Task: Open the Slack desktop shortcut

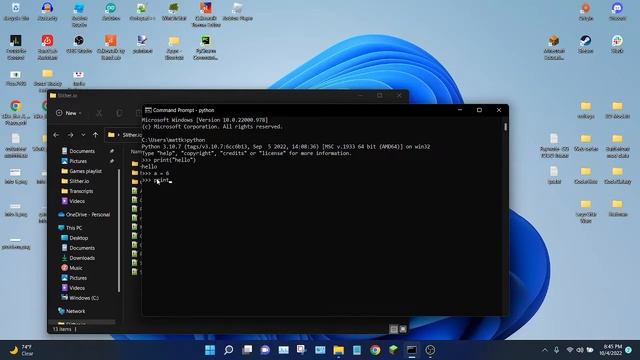Action: click(617, 44)
